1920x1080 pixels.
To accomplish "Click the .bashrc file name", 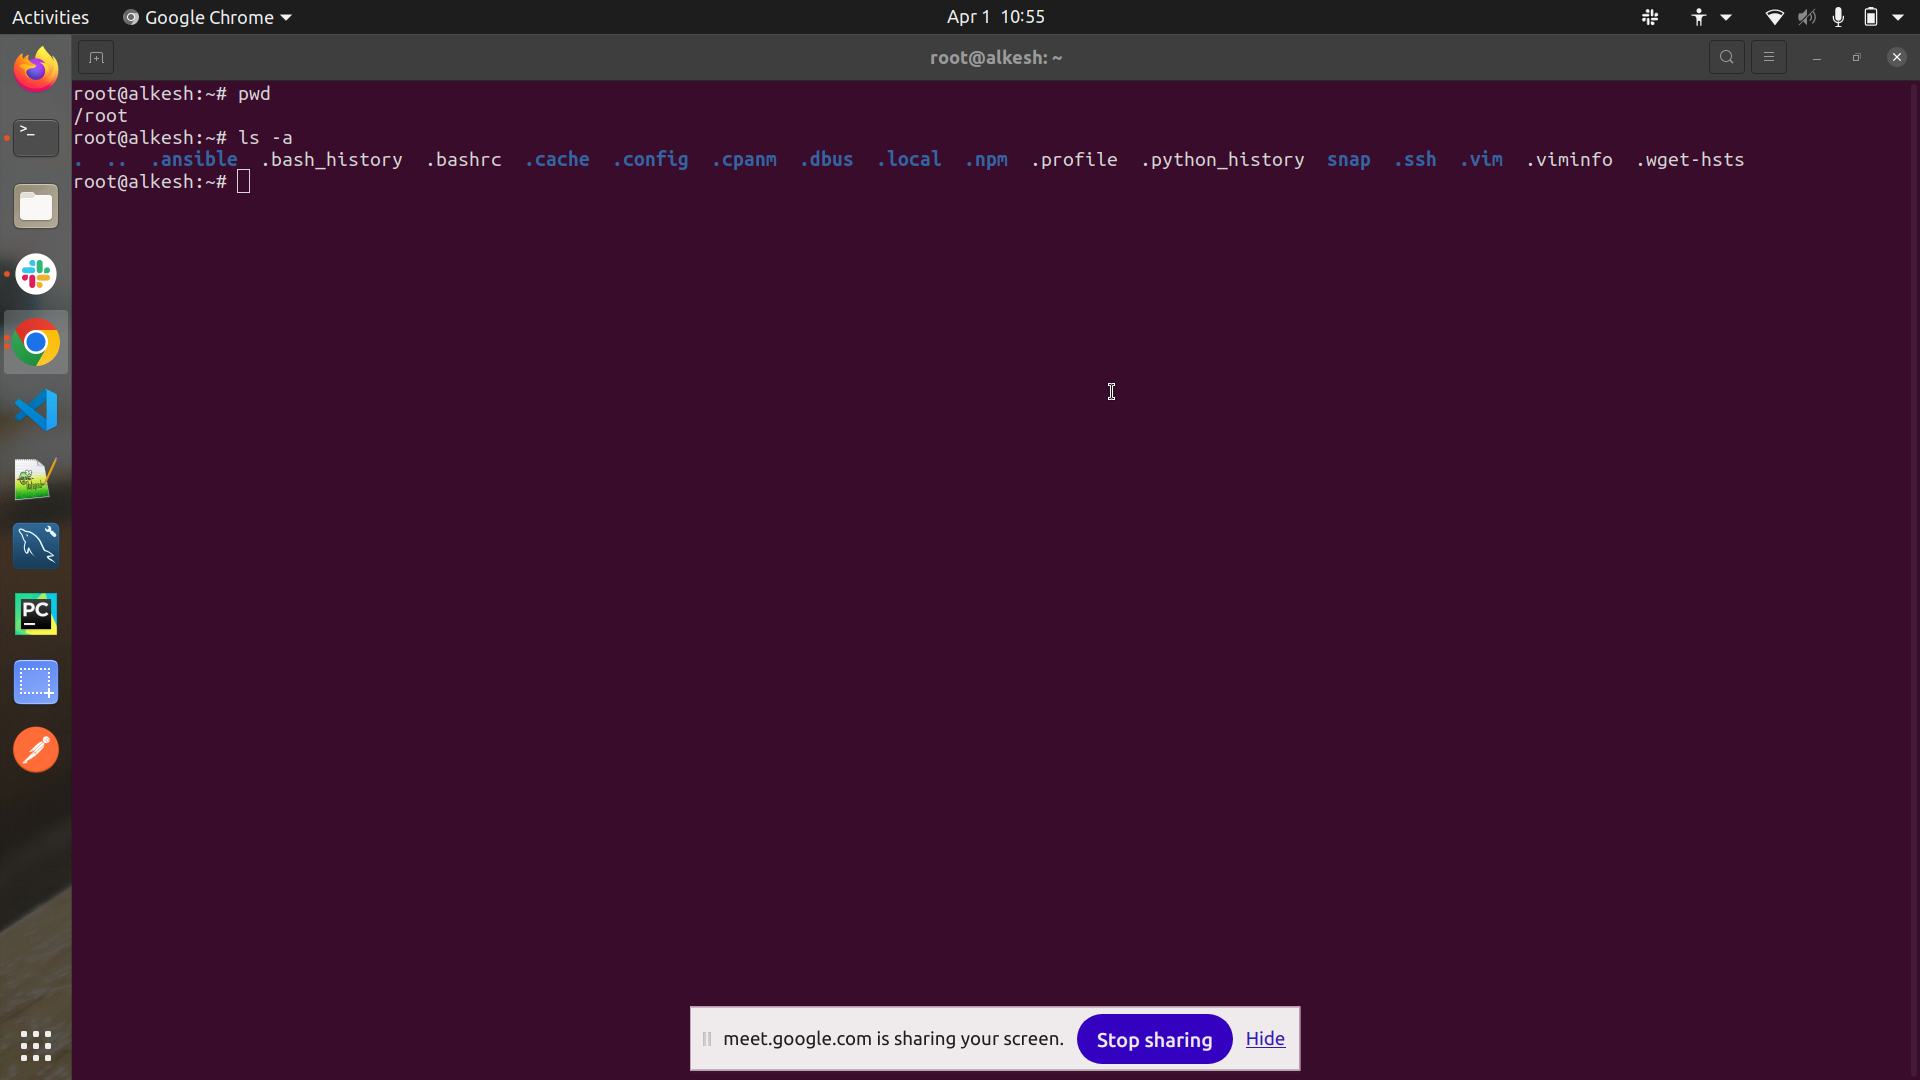I will click(464, 159).
